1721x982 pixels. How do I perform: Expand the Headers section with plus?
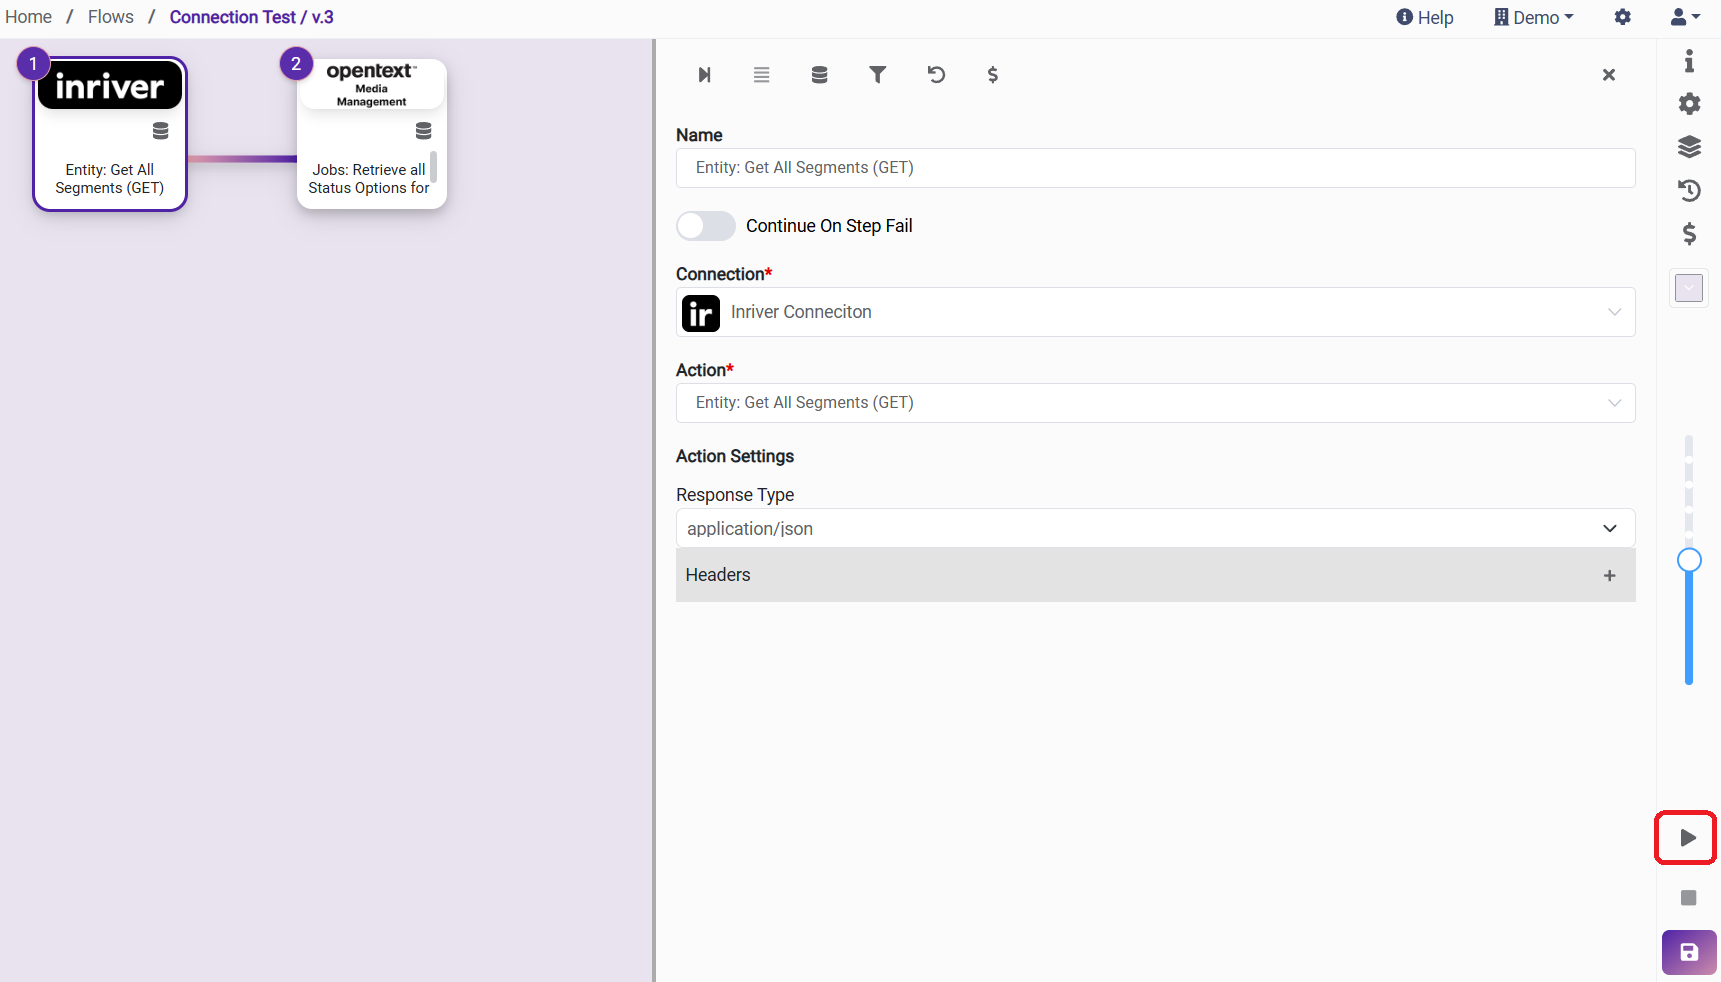click(1609, 575)
